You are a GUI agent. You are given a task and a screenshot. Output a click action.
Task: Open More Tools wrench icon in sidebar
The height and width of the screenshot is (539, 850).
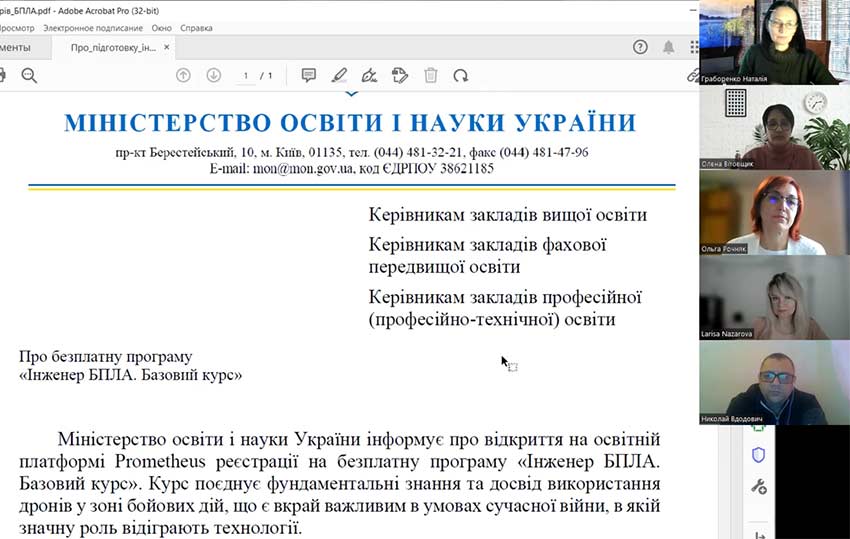[x=758, y=487]
